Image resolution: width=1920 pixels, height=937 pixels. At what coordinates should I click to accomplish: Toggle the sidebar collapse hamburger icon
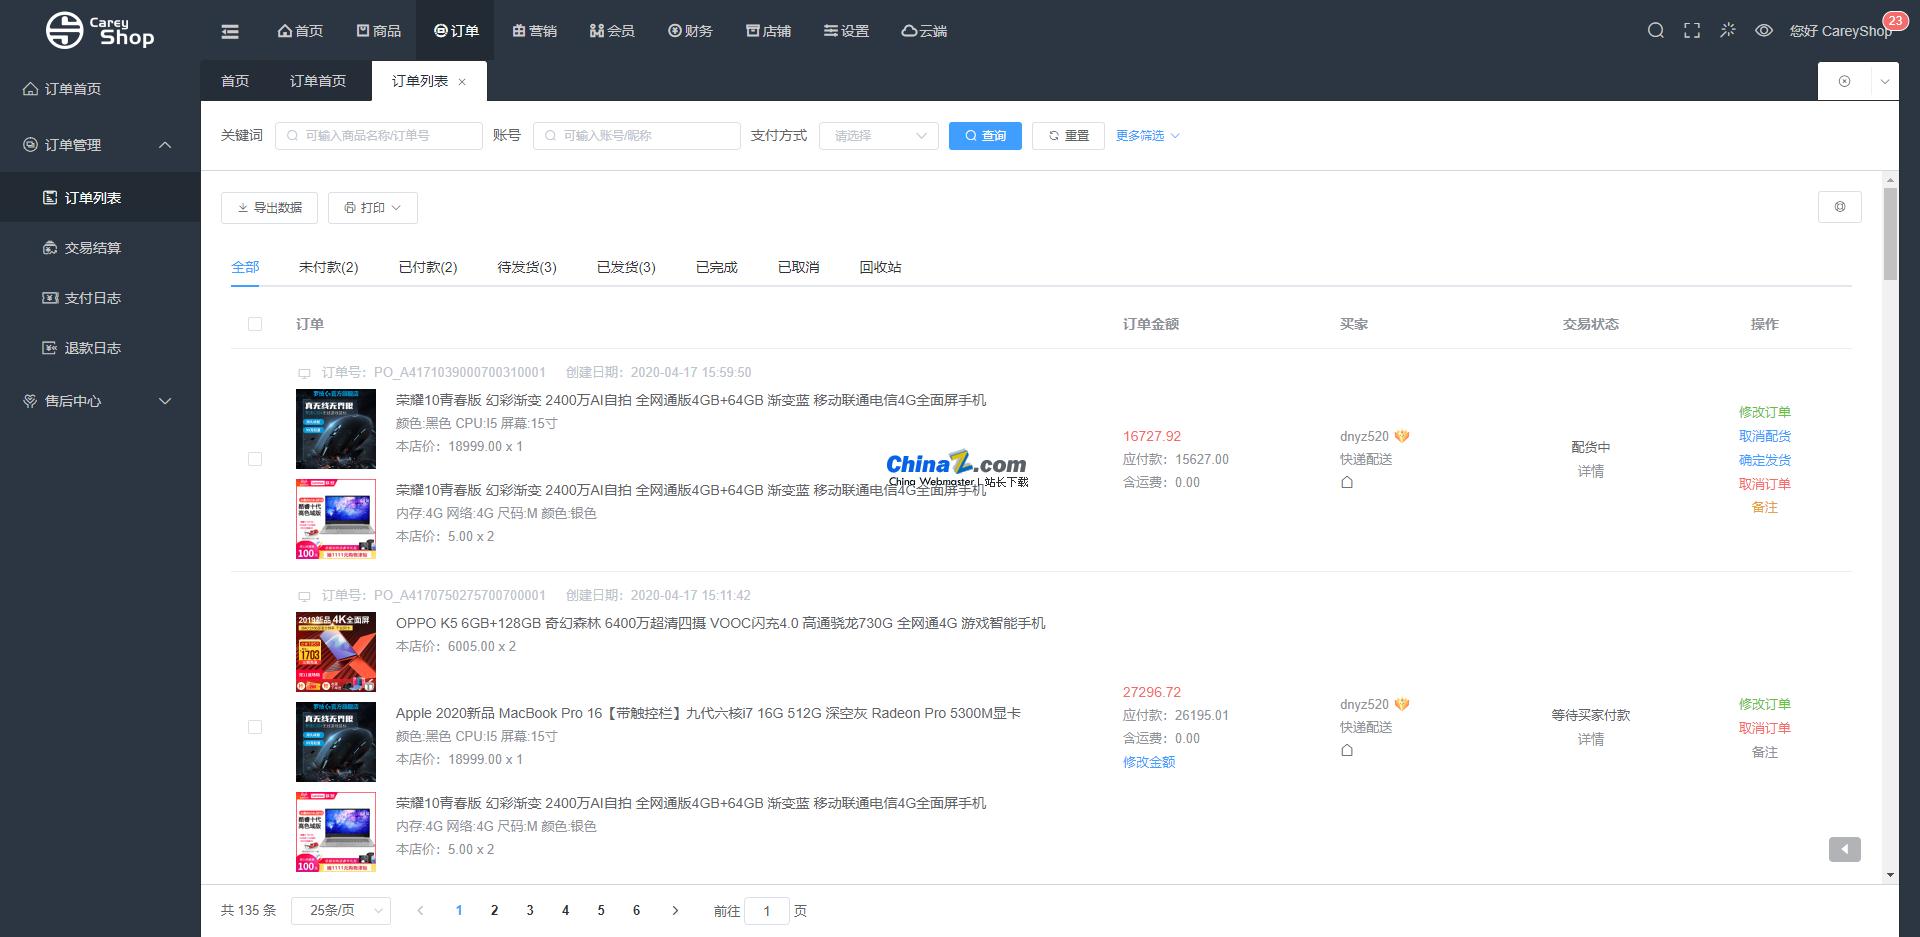click(230, 31)
